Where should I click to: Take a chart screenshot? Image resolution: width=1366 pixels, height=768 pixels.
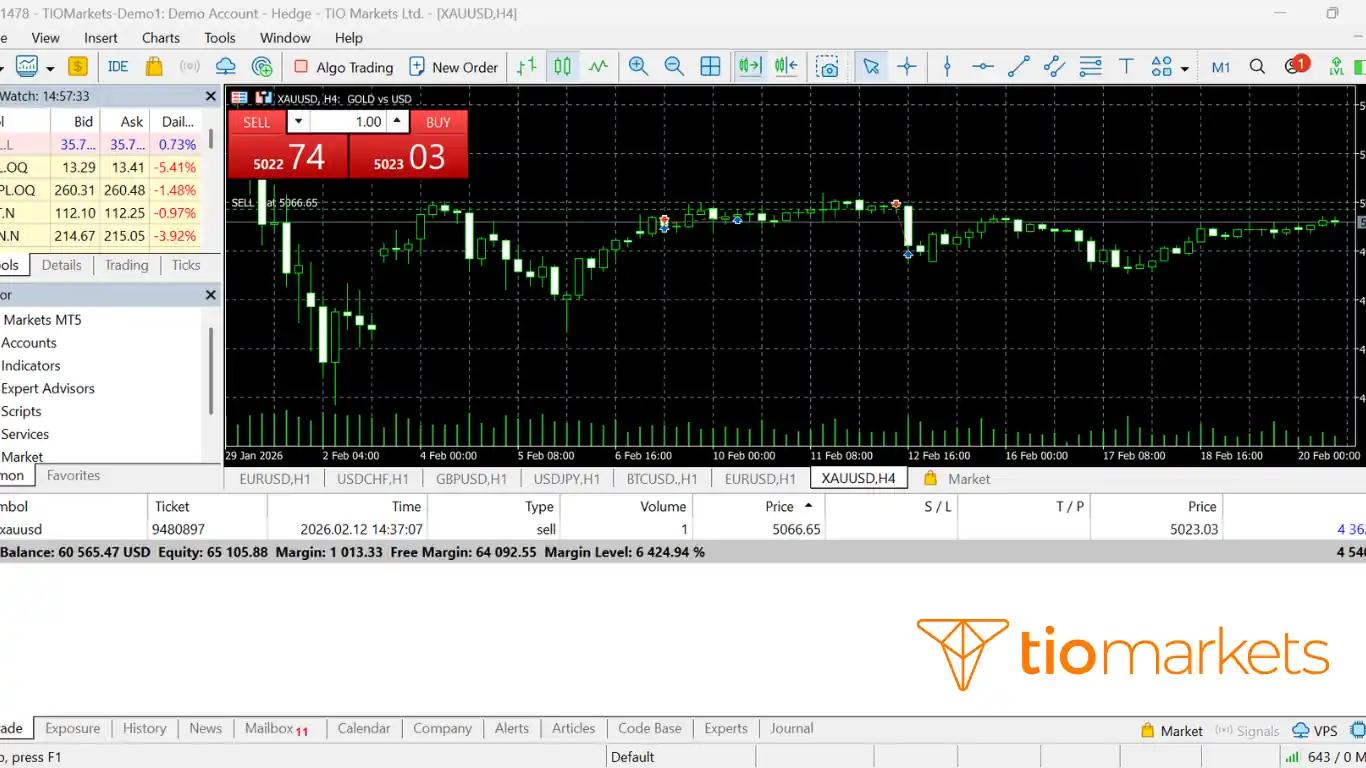tap(827, 67)
